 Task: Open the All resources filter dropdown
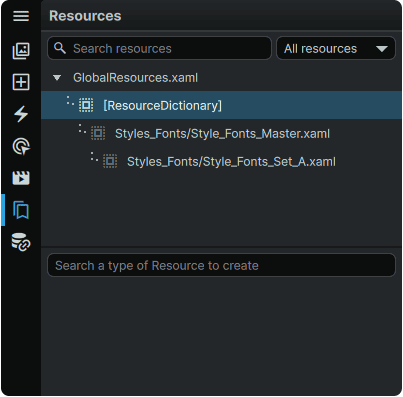pyautogui.click(x=336, y=48)
